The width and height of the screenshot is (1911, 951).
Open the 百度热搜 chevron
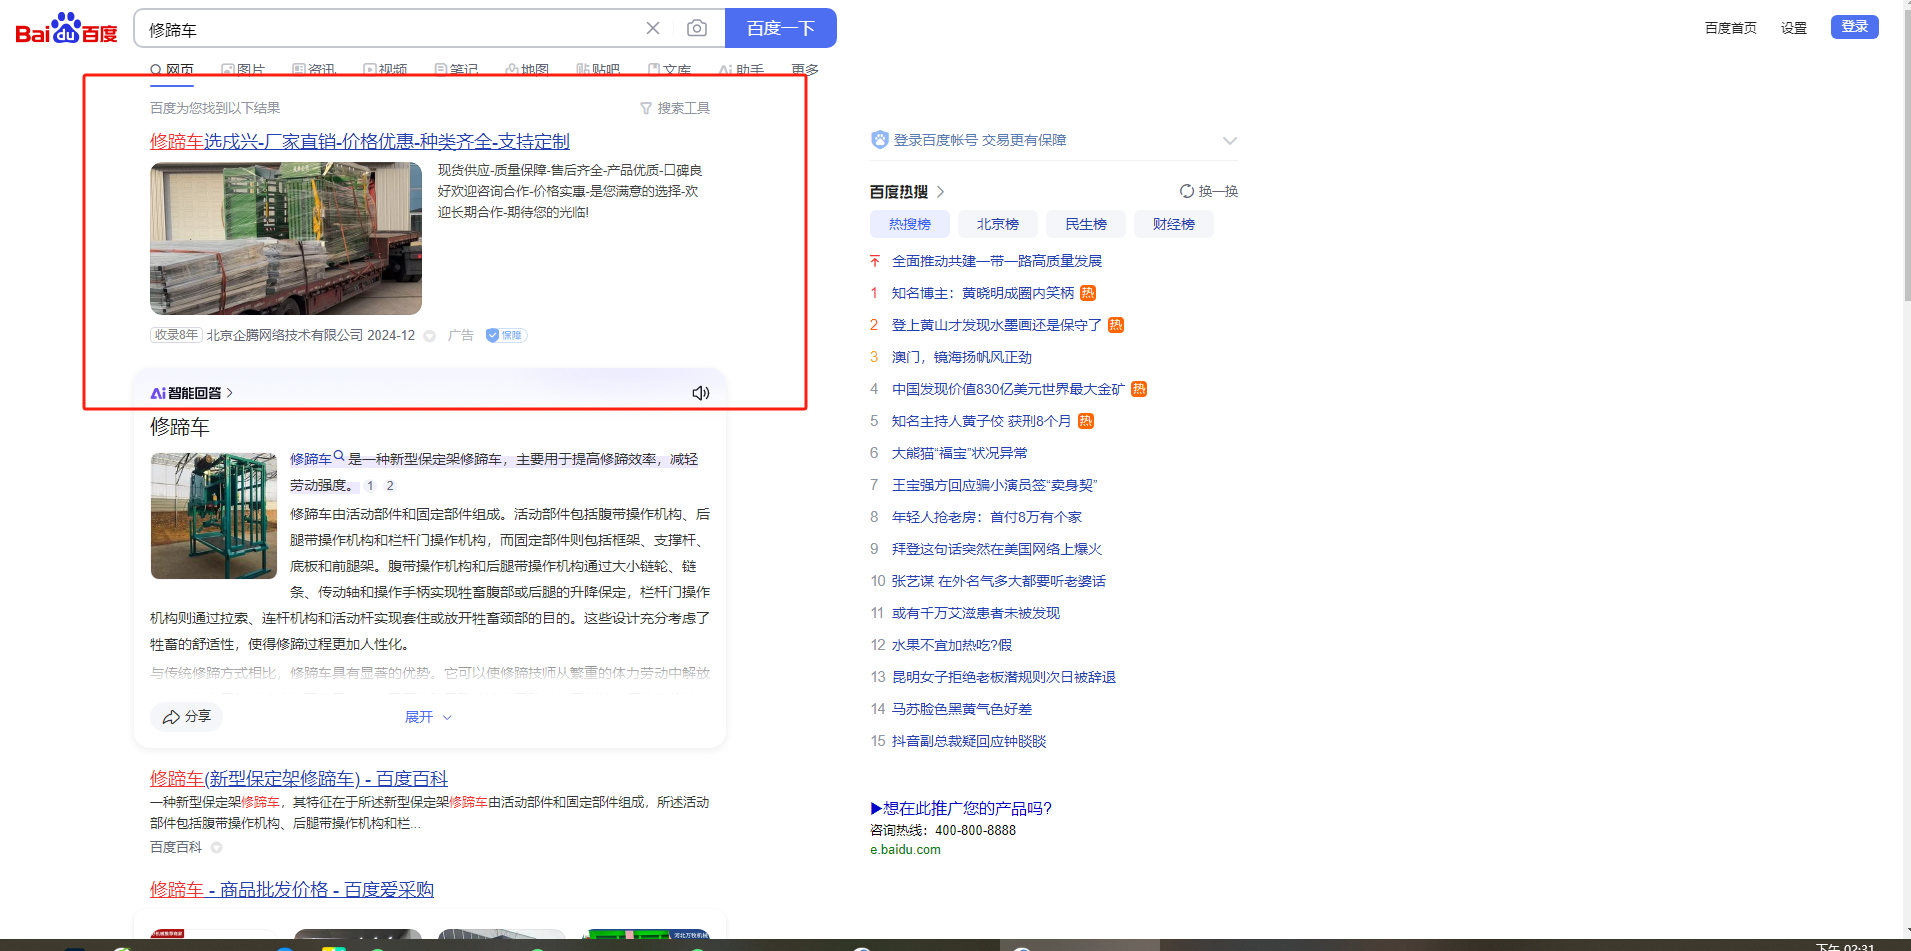pos(941,191)
